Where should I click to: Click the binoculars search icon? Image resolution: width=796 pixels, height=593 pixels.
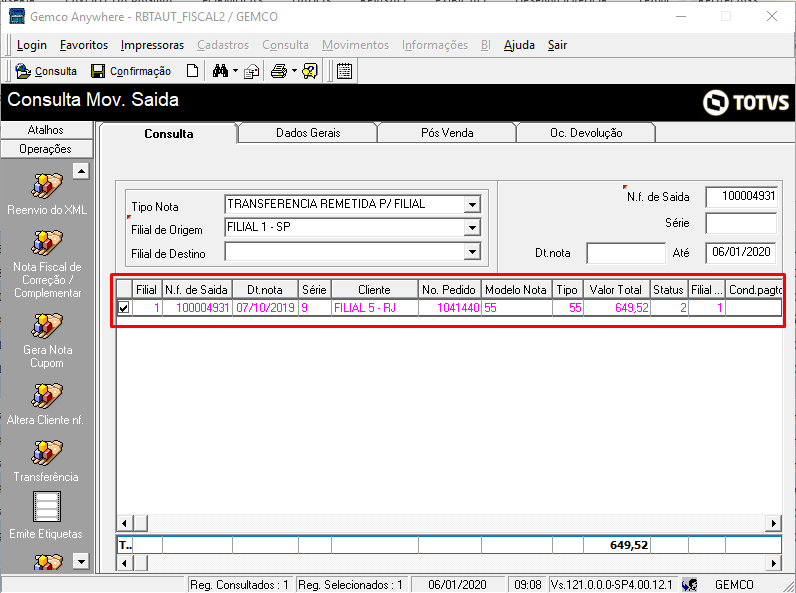[220, 71]
